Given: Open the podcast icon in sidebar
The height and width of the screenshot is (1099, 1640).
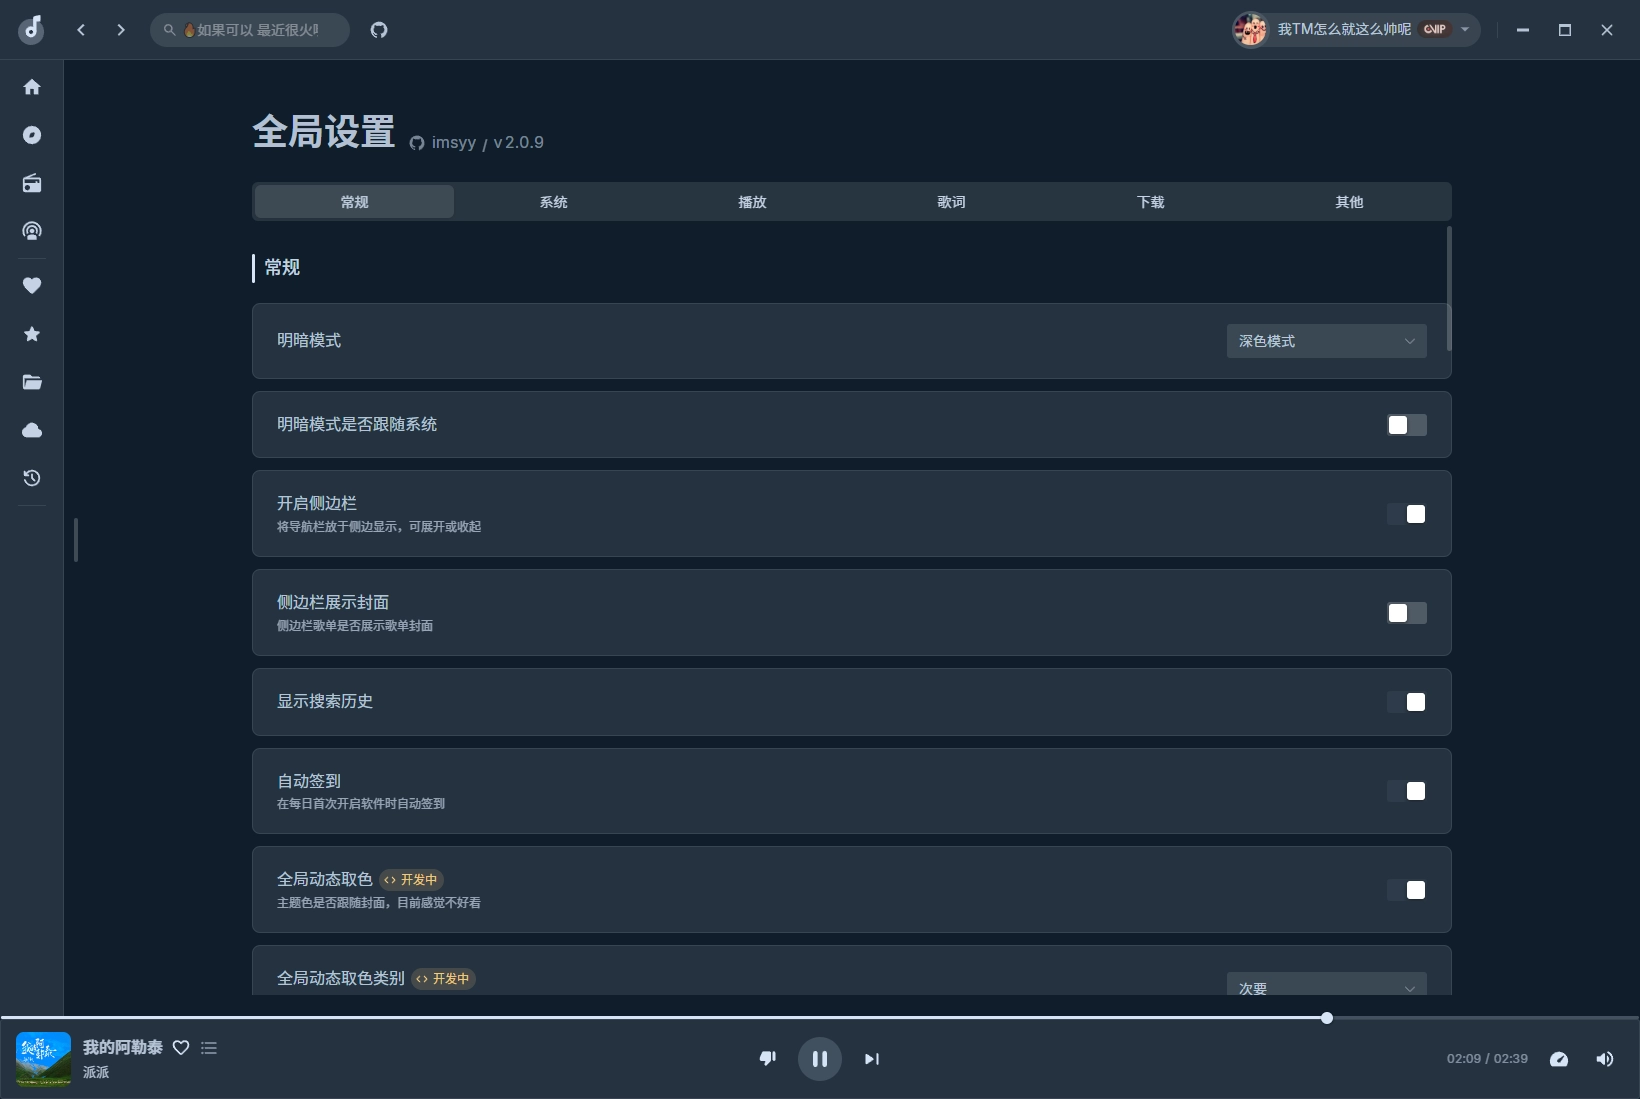Looking at the screenshot, I should [32, 231].
